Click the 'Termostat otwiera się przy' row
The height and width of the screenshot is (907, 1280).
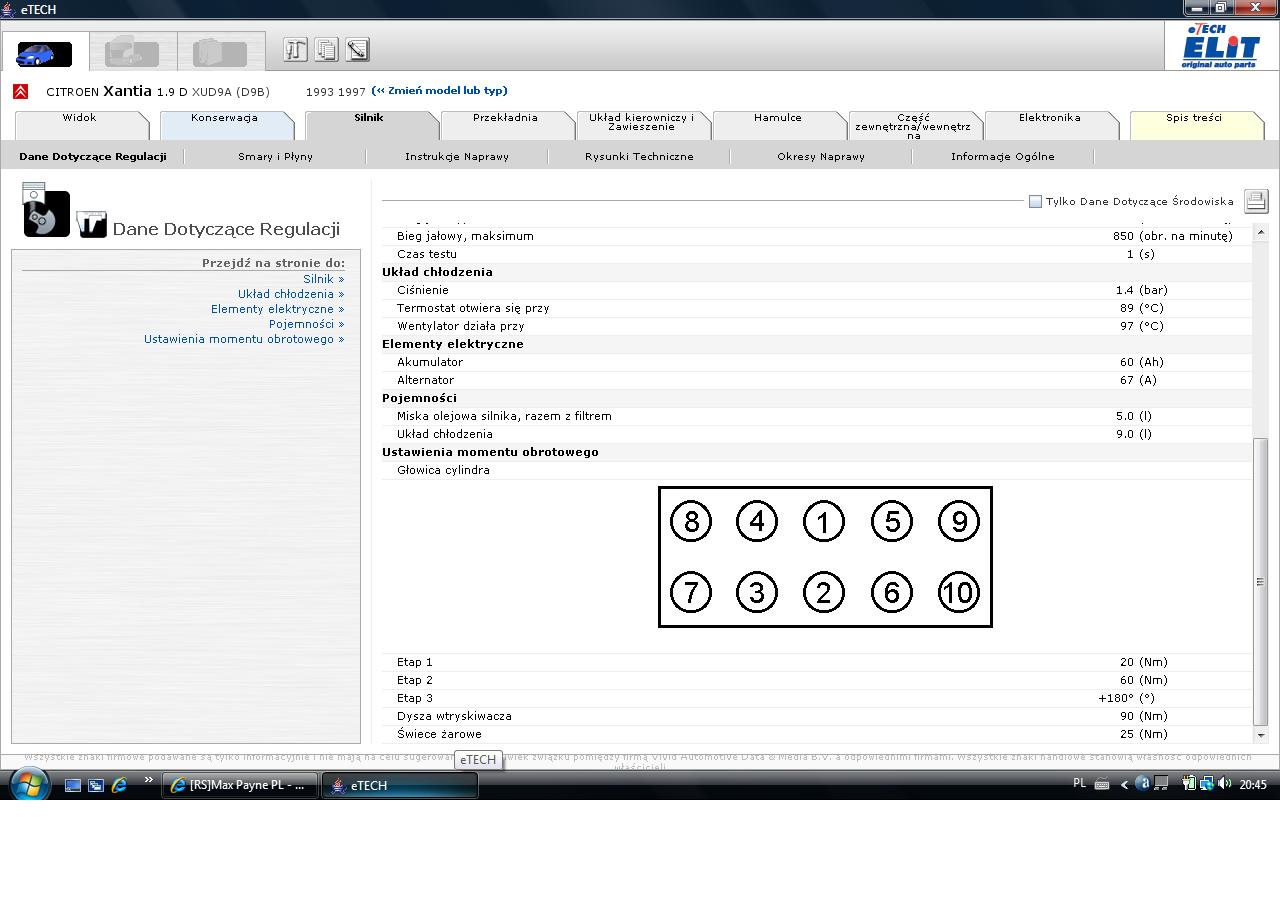tap(817, 308)
